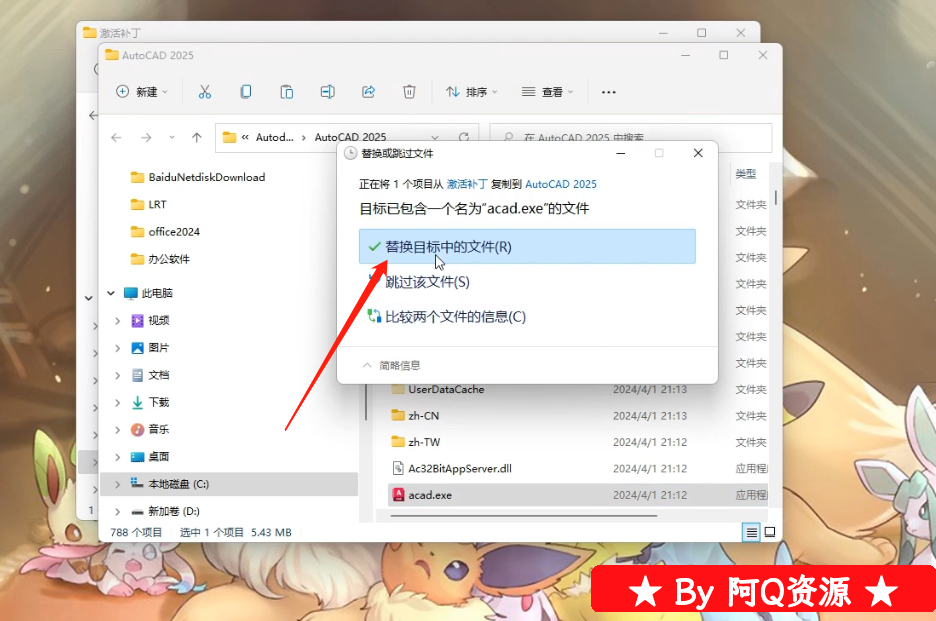
Task: Close the 激活补丁 background window
Action: tap(741, 33)
